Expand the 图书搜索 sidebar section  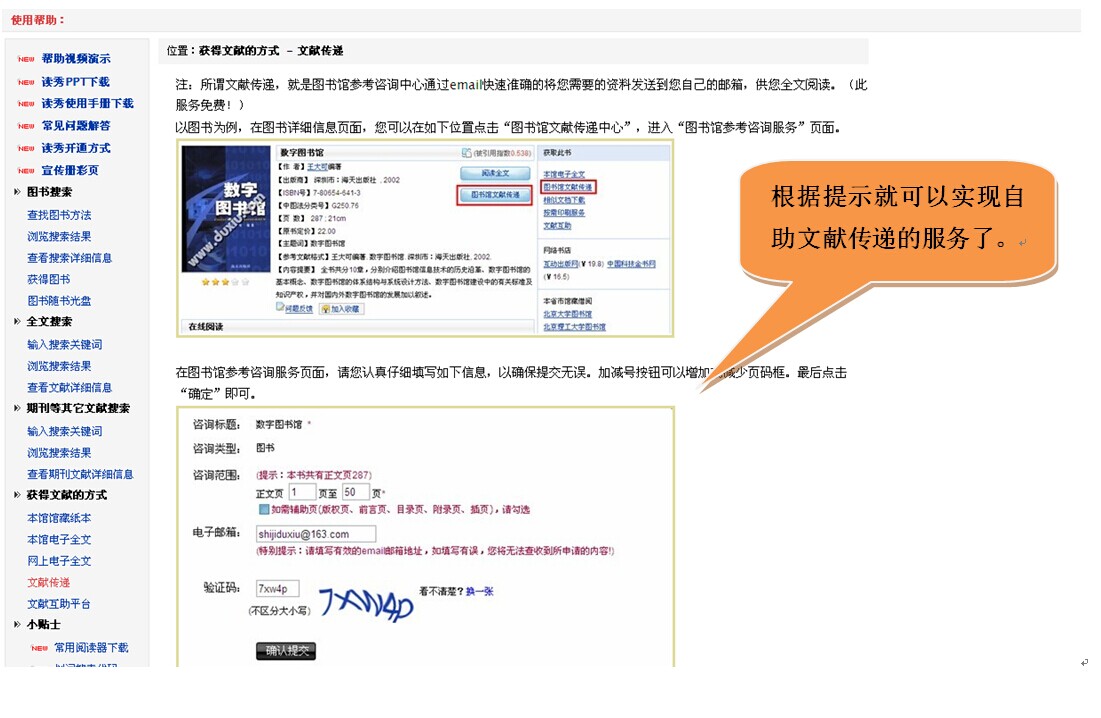pyautogui.click(x=18, y=192)
